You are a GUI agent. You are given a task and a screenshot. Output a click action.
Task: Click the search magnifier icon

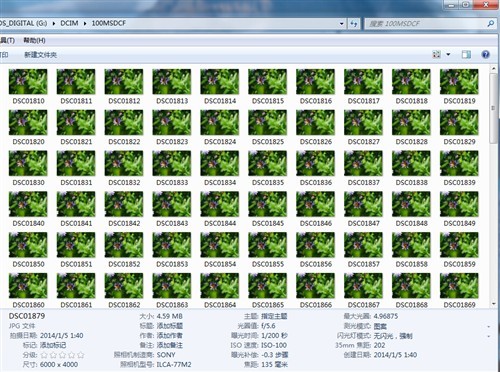[490, 24]
